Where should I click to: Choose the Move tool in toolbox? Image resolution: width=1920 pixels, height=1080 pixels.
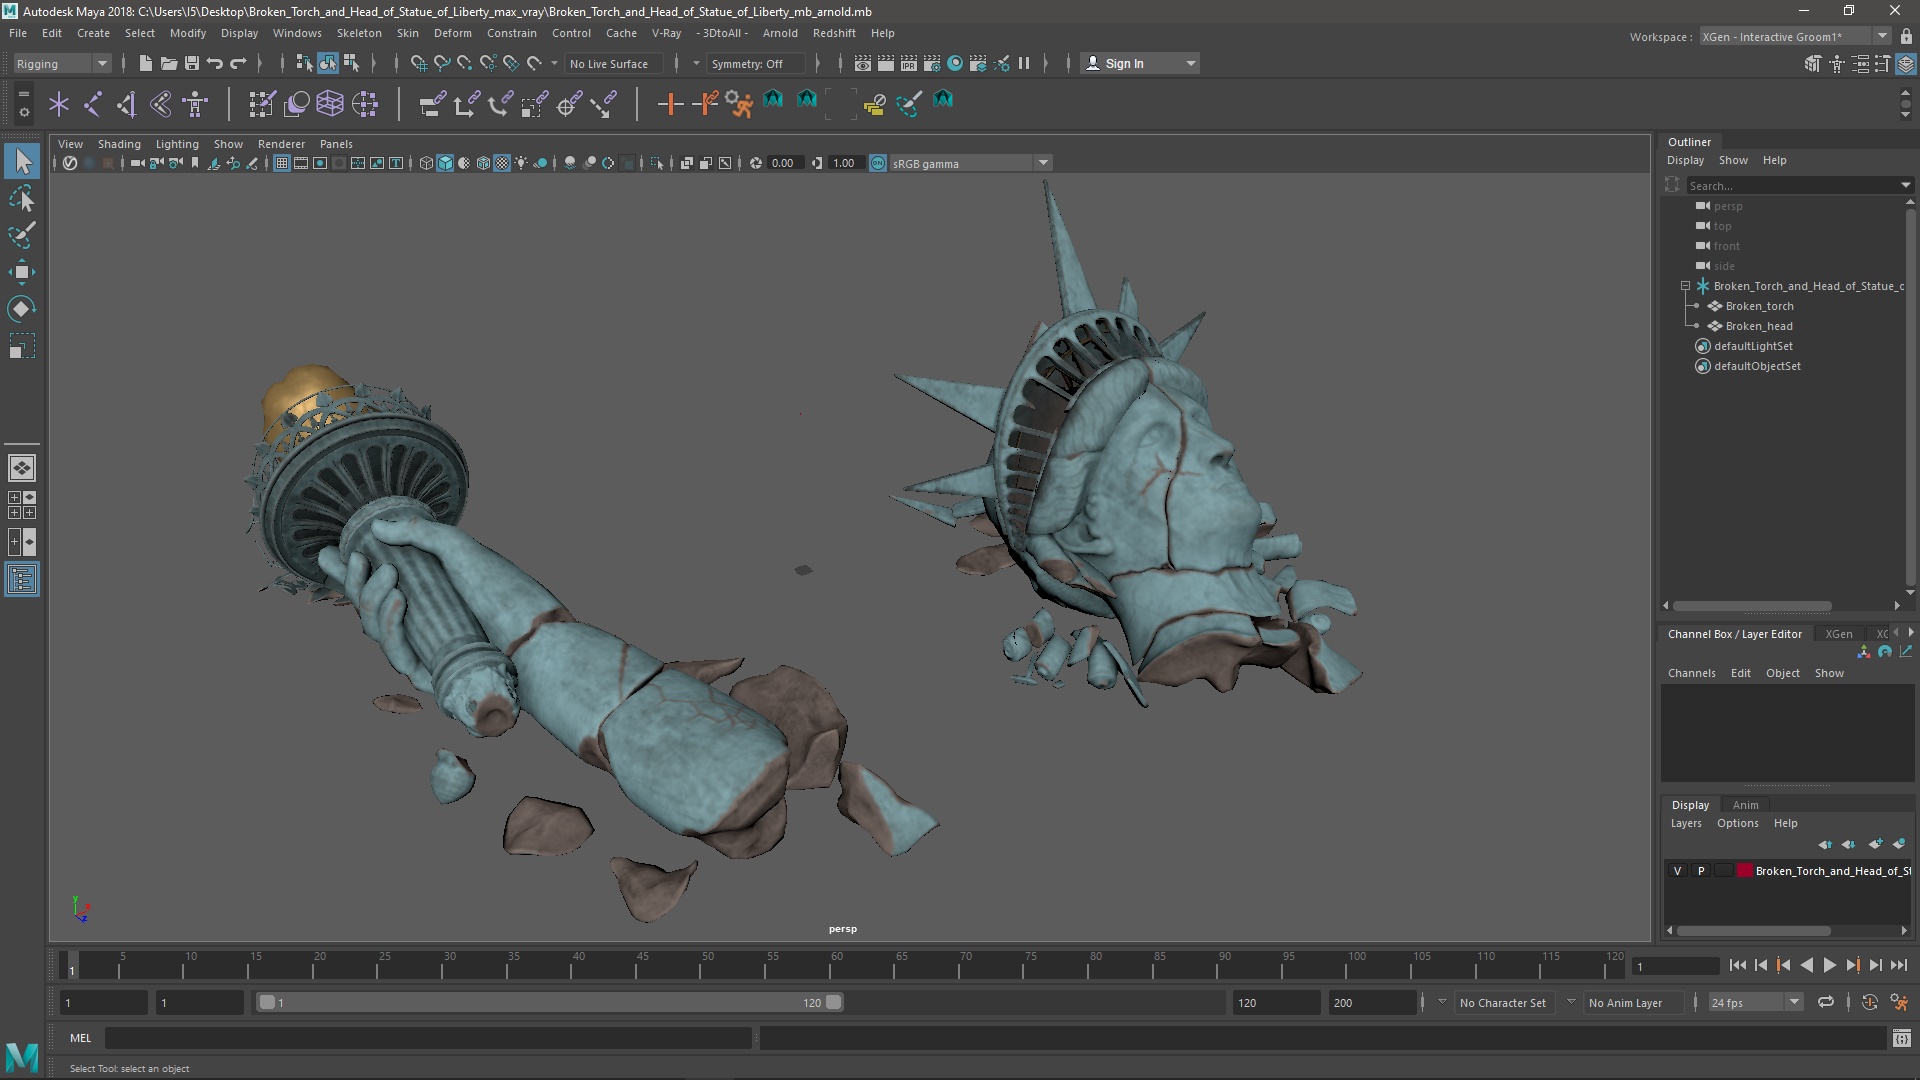click(22, 272)
